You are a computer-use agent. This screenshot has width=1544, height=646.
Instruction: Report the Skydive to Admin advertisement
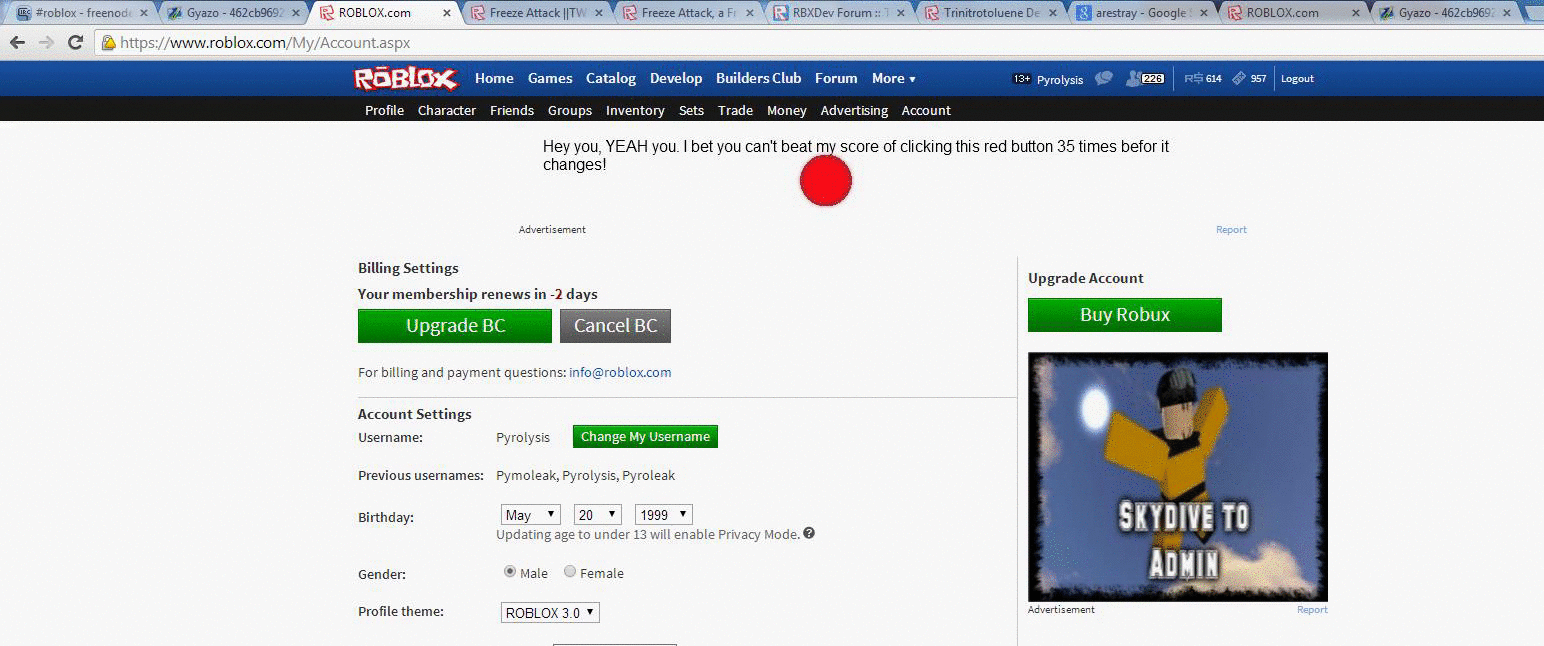[x=1312, y=610]
